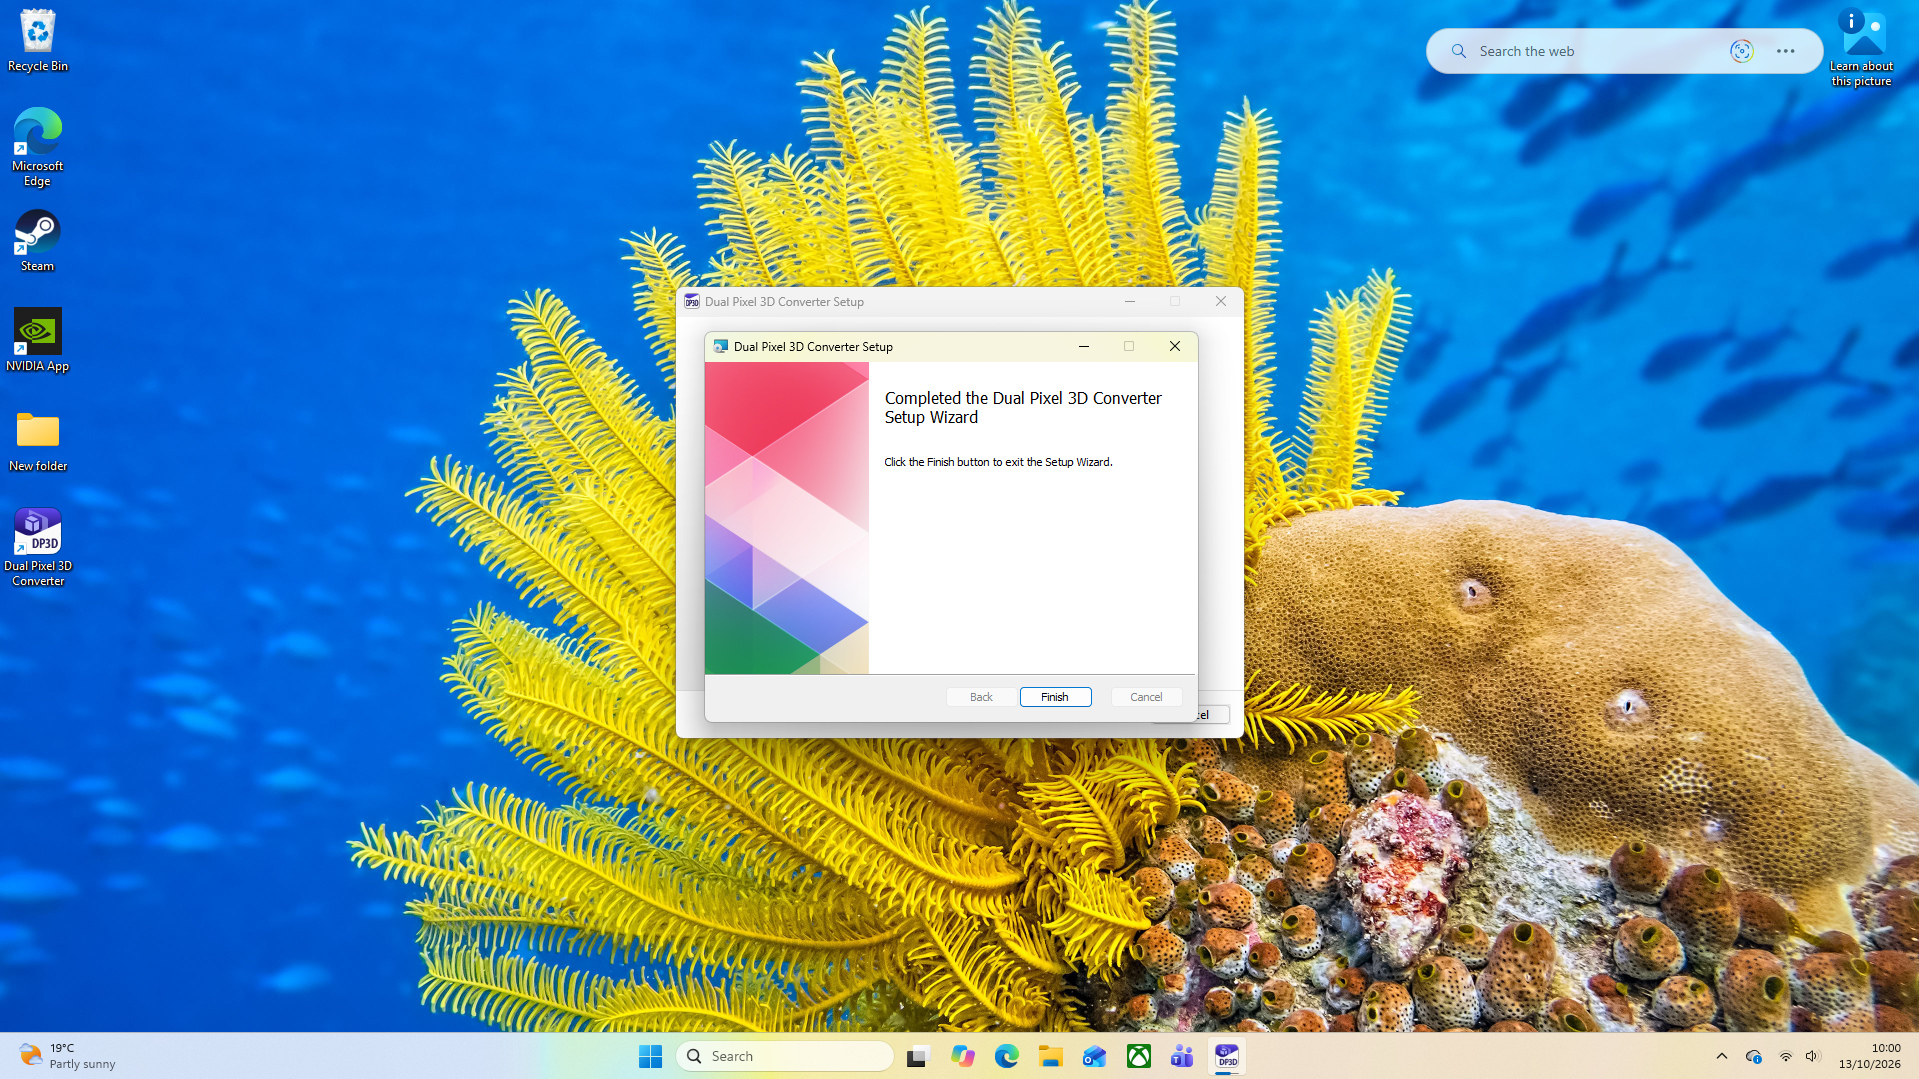Select the Dual Pixel 3D Converter desktop shortcut
This screenshot has height=1079, width=1919.
pos(38,547)
